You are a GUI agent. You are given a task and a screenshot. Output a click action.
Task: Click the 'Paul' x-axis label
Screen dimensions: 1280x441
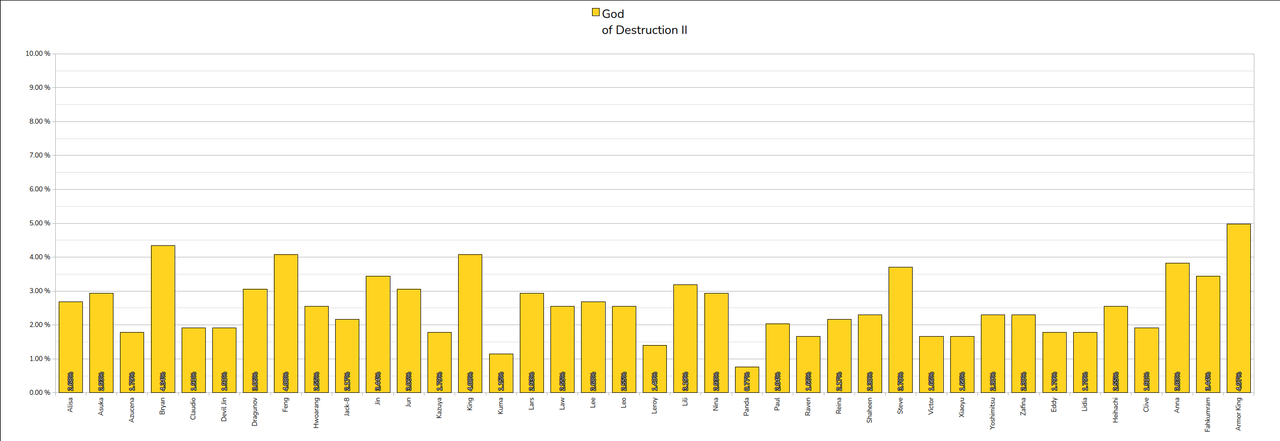778,404
